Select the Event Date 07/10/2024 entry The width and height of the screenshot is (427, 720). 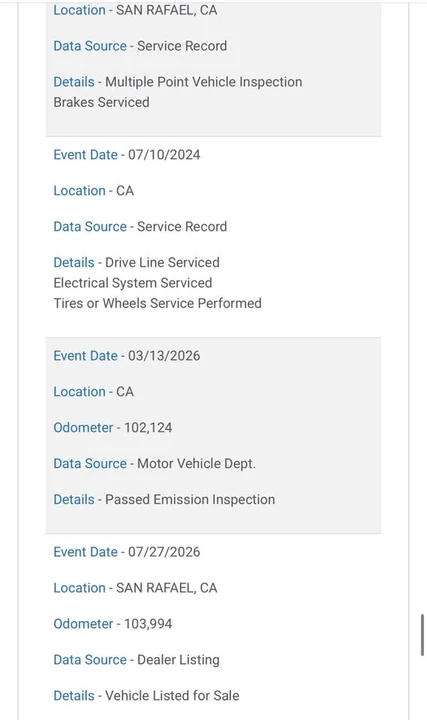(127, 155)
